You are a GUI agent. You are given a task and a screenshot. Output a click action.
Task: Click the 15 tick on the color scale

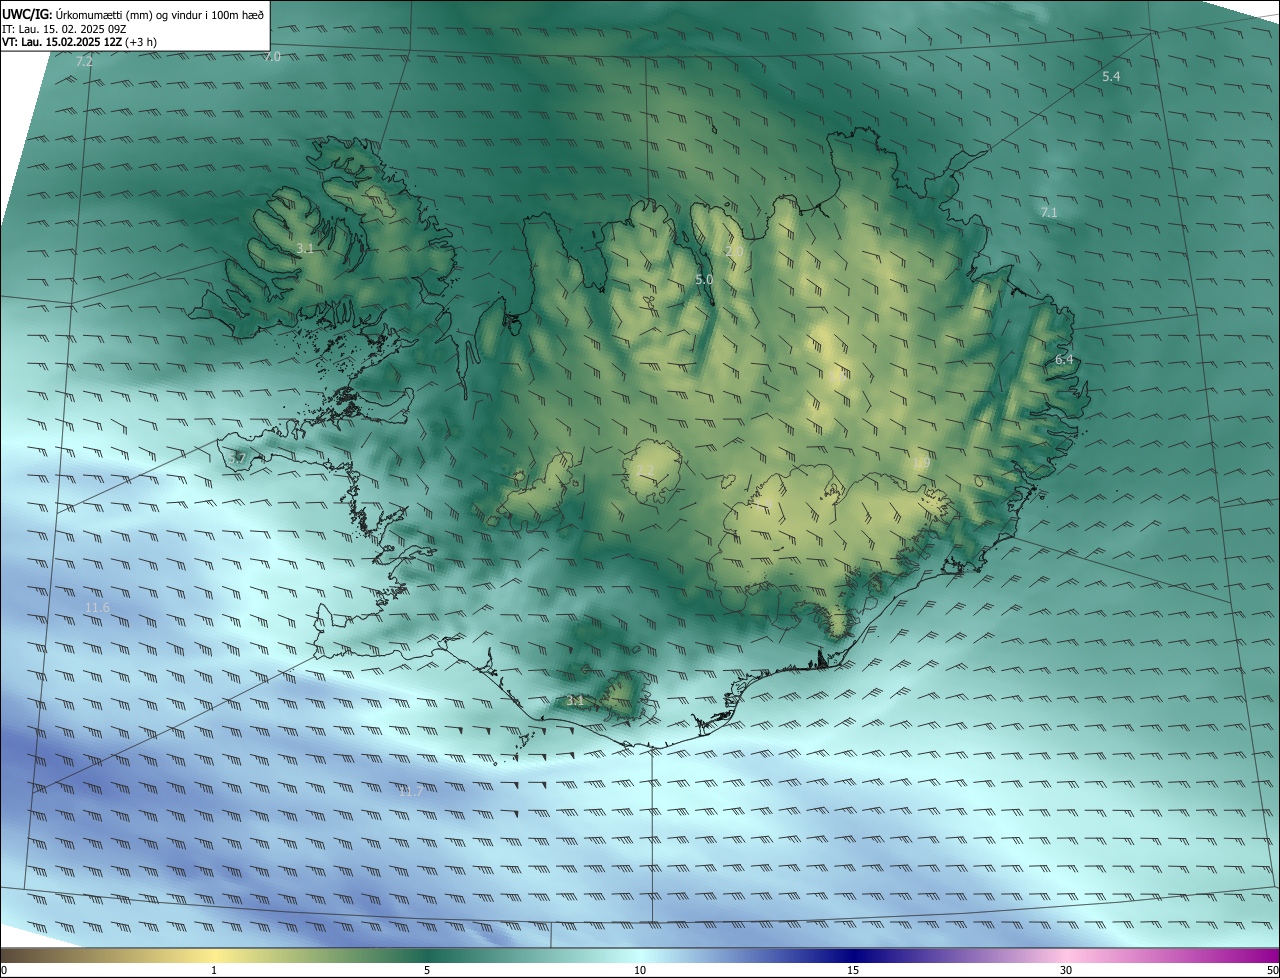click(853, 970)
